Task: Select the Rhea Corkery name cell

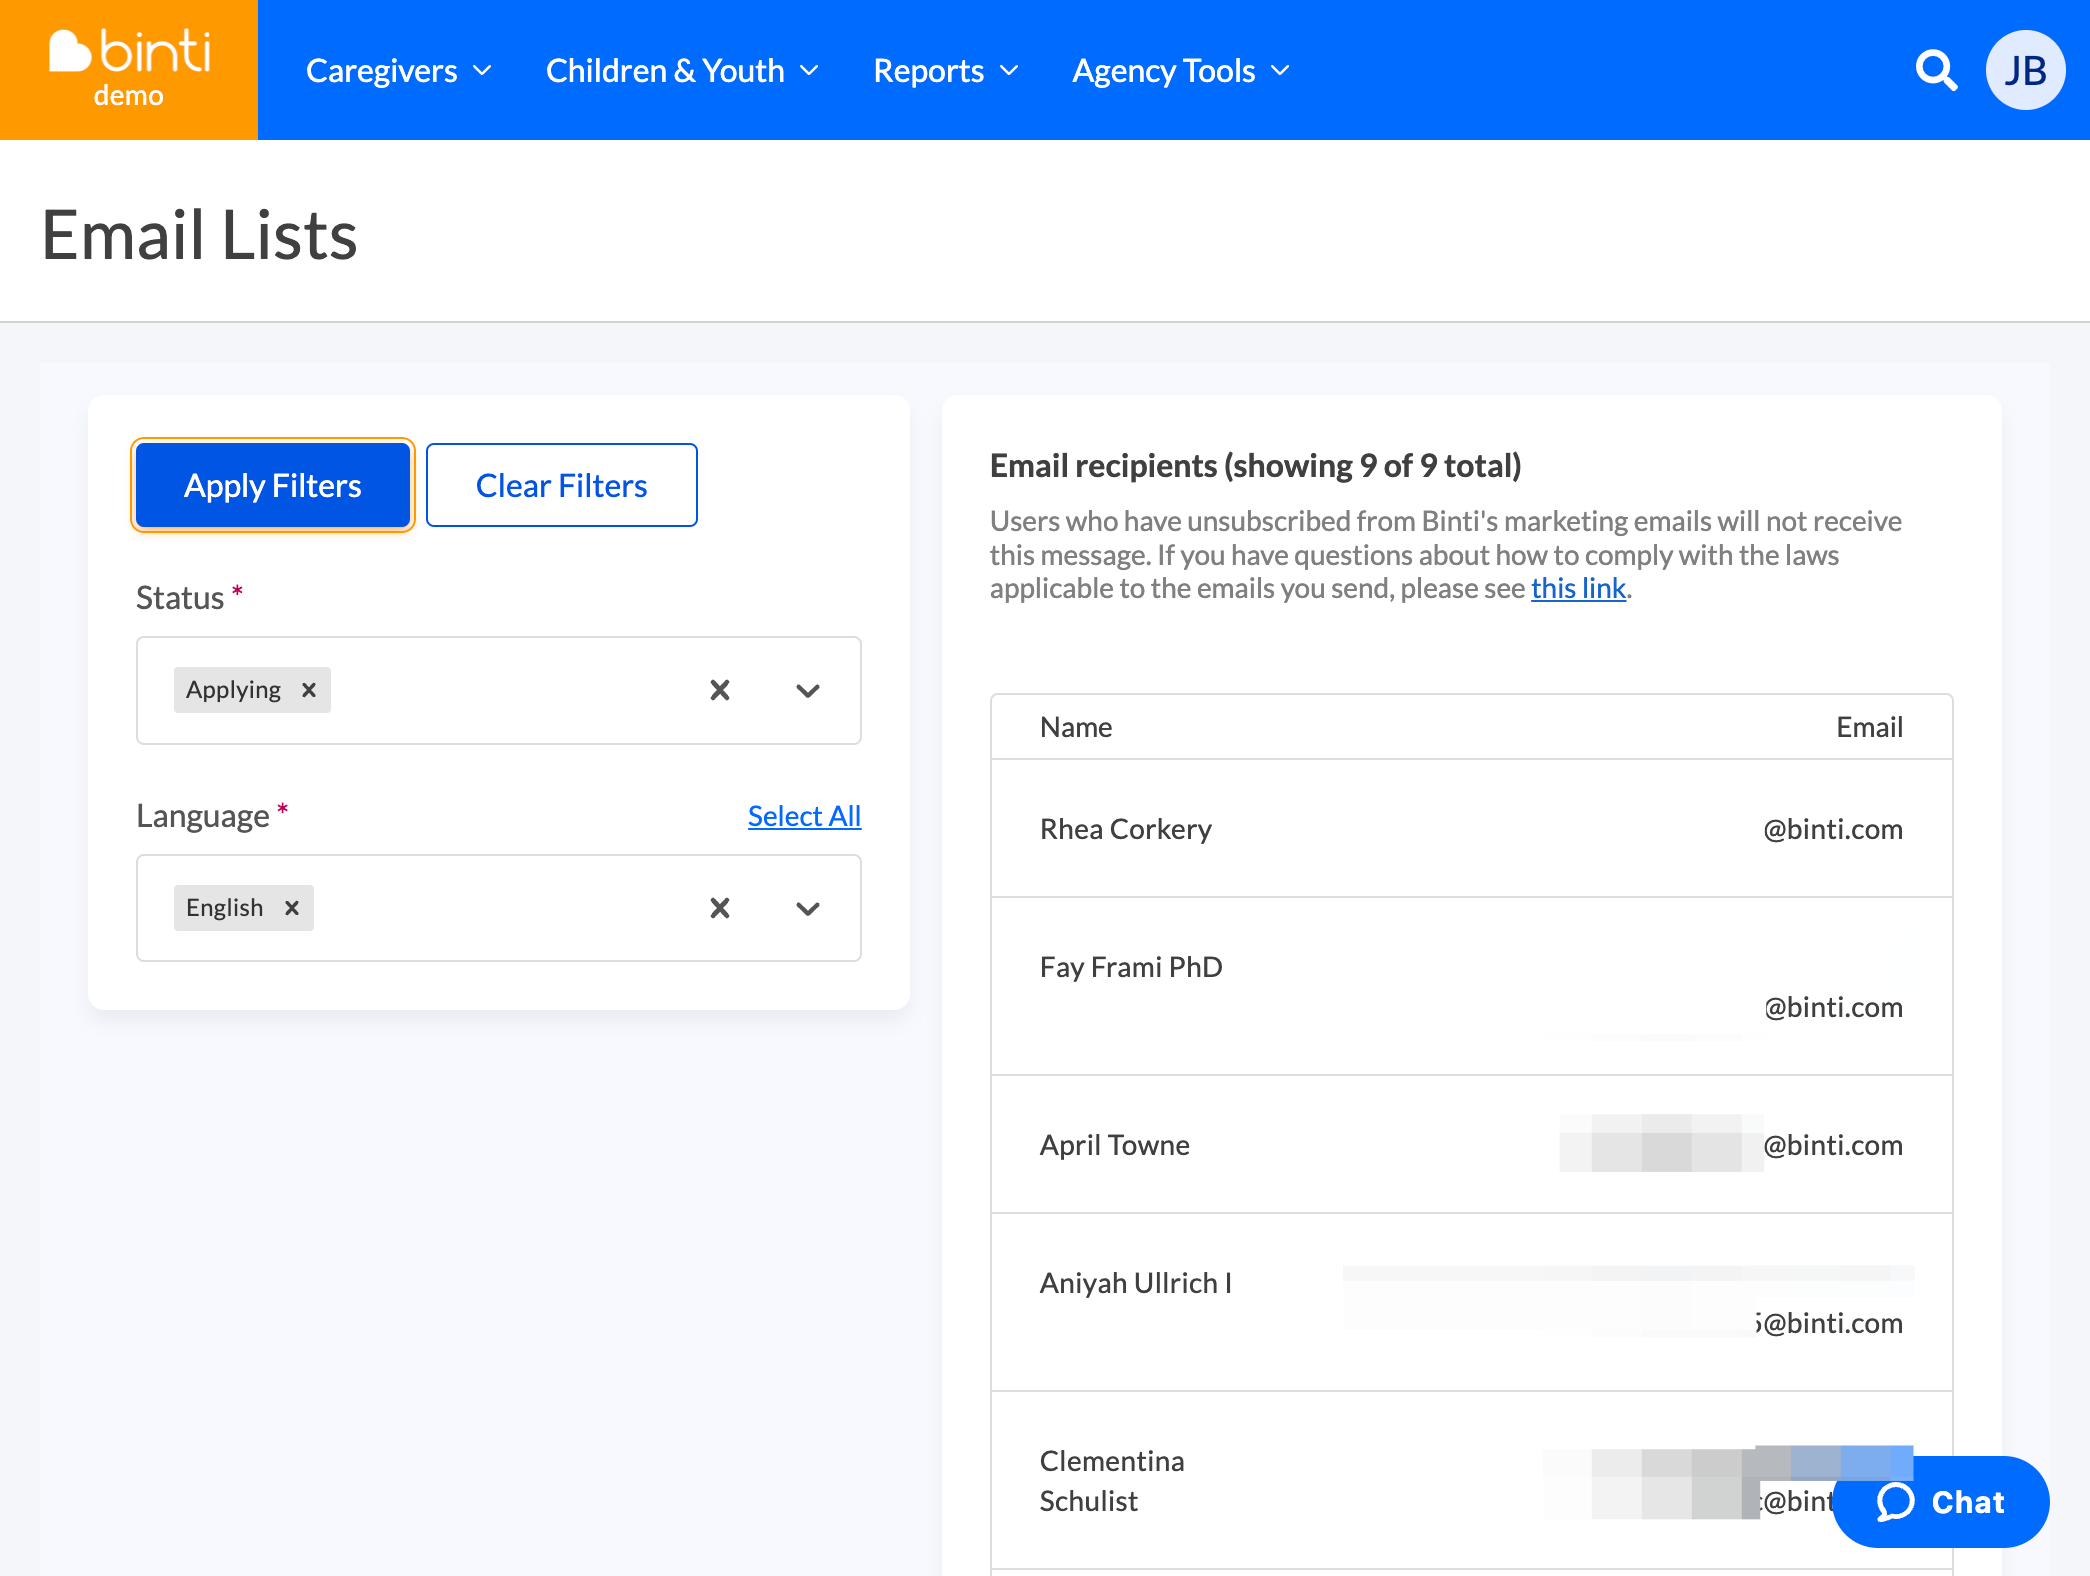Action: click(1125, 829)
